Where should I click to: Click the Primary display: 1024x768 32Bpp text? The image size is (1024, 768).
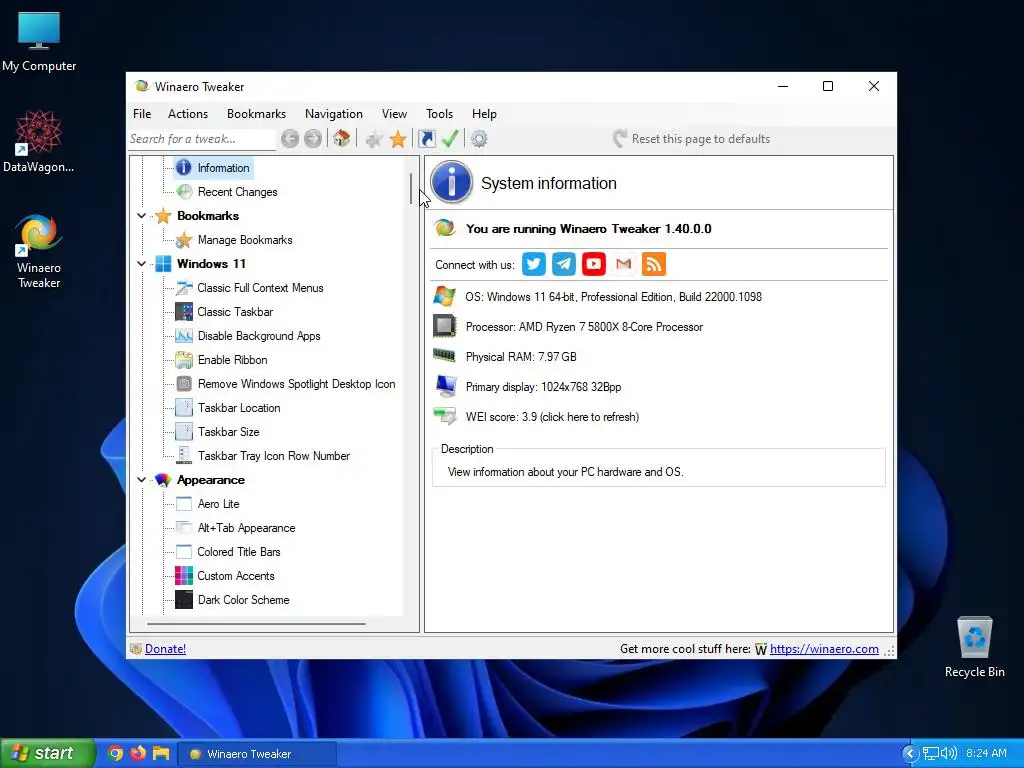[x=543, y=387]
